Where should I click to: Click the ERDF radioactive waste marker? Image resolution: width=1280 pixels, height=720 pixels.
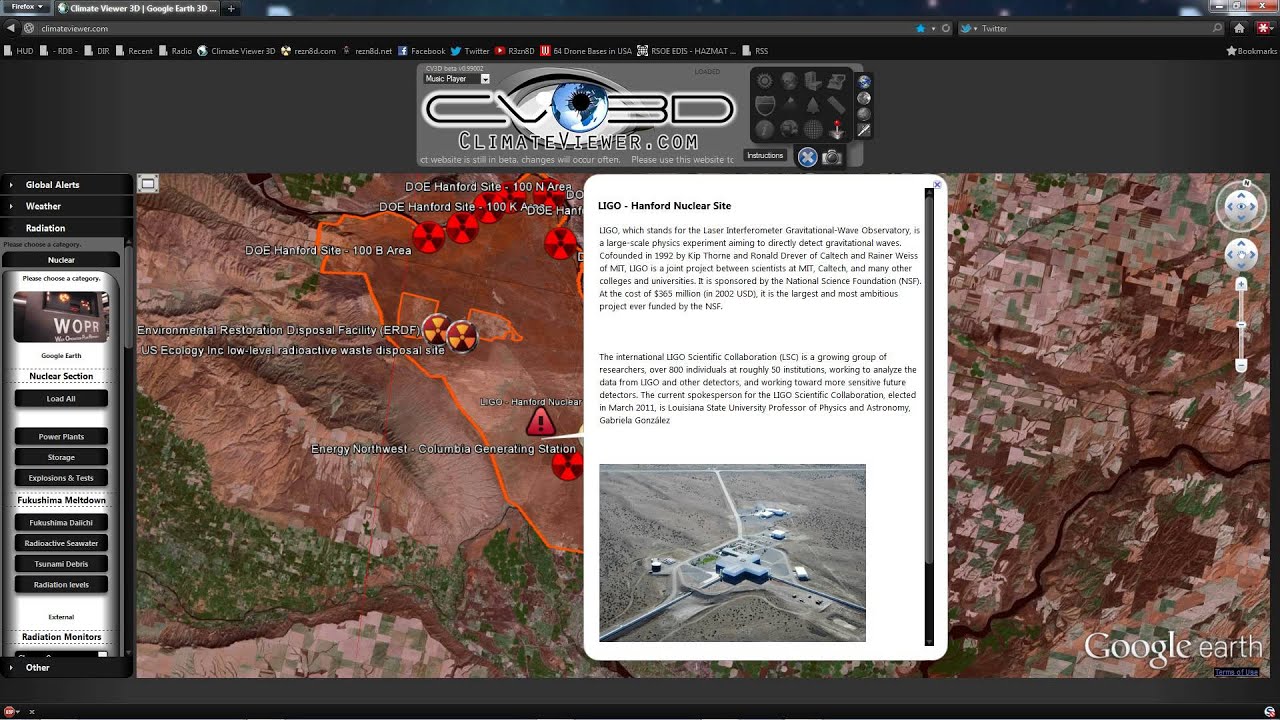point(436,329)
